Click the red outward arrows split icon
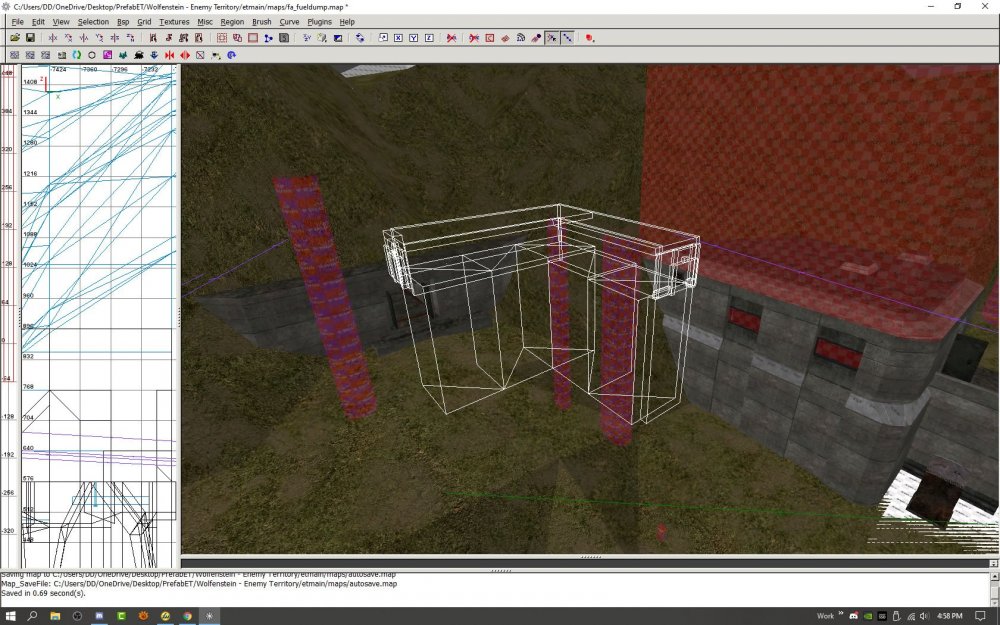The image size is (1000, 625). click(185, 55)
